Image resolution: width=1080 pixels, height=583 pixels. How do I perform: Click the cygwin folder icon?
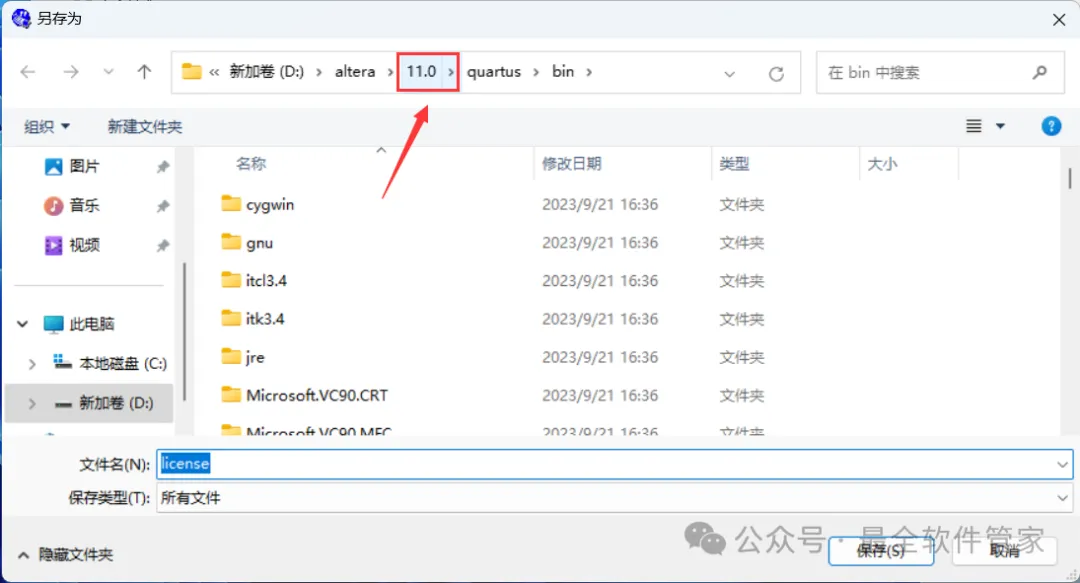(231, 203)
